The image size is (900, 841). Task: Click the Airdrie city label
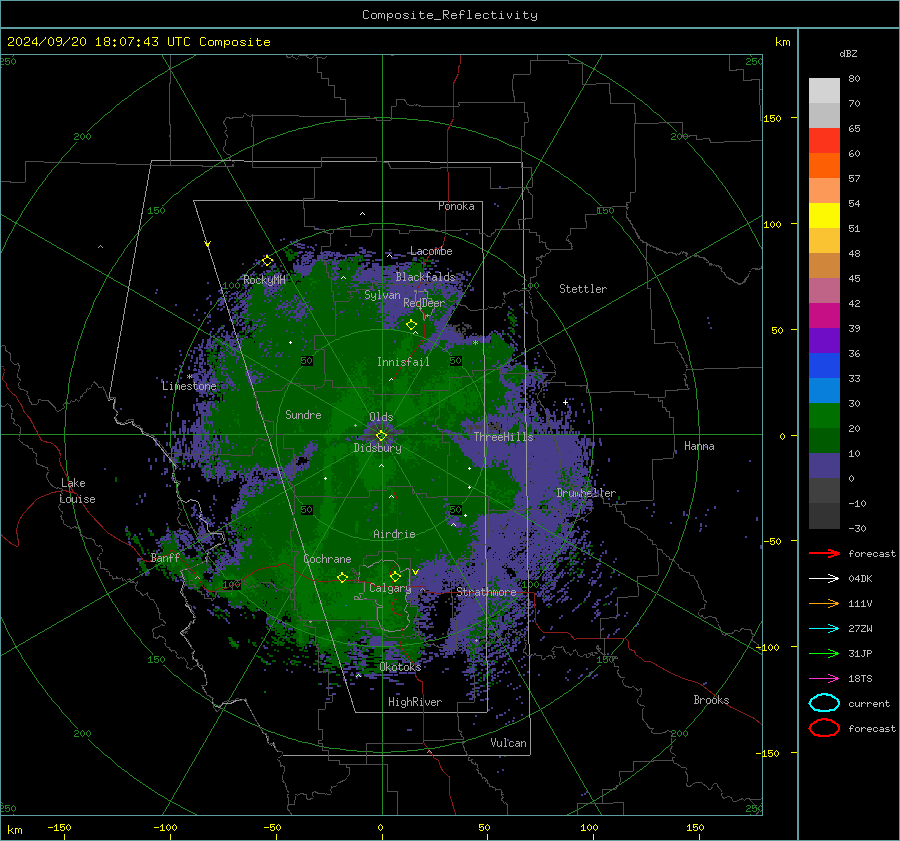point(394,534)
